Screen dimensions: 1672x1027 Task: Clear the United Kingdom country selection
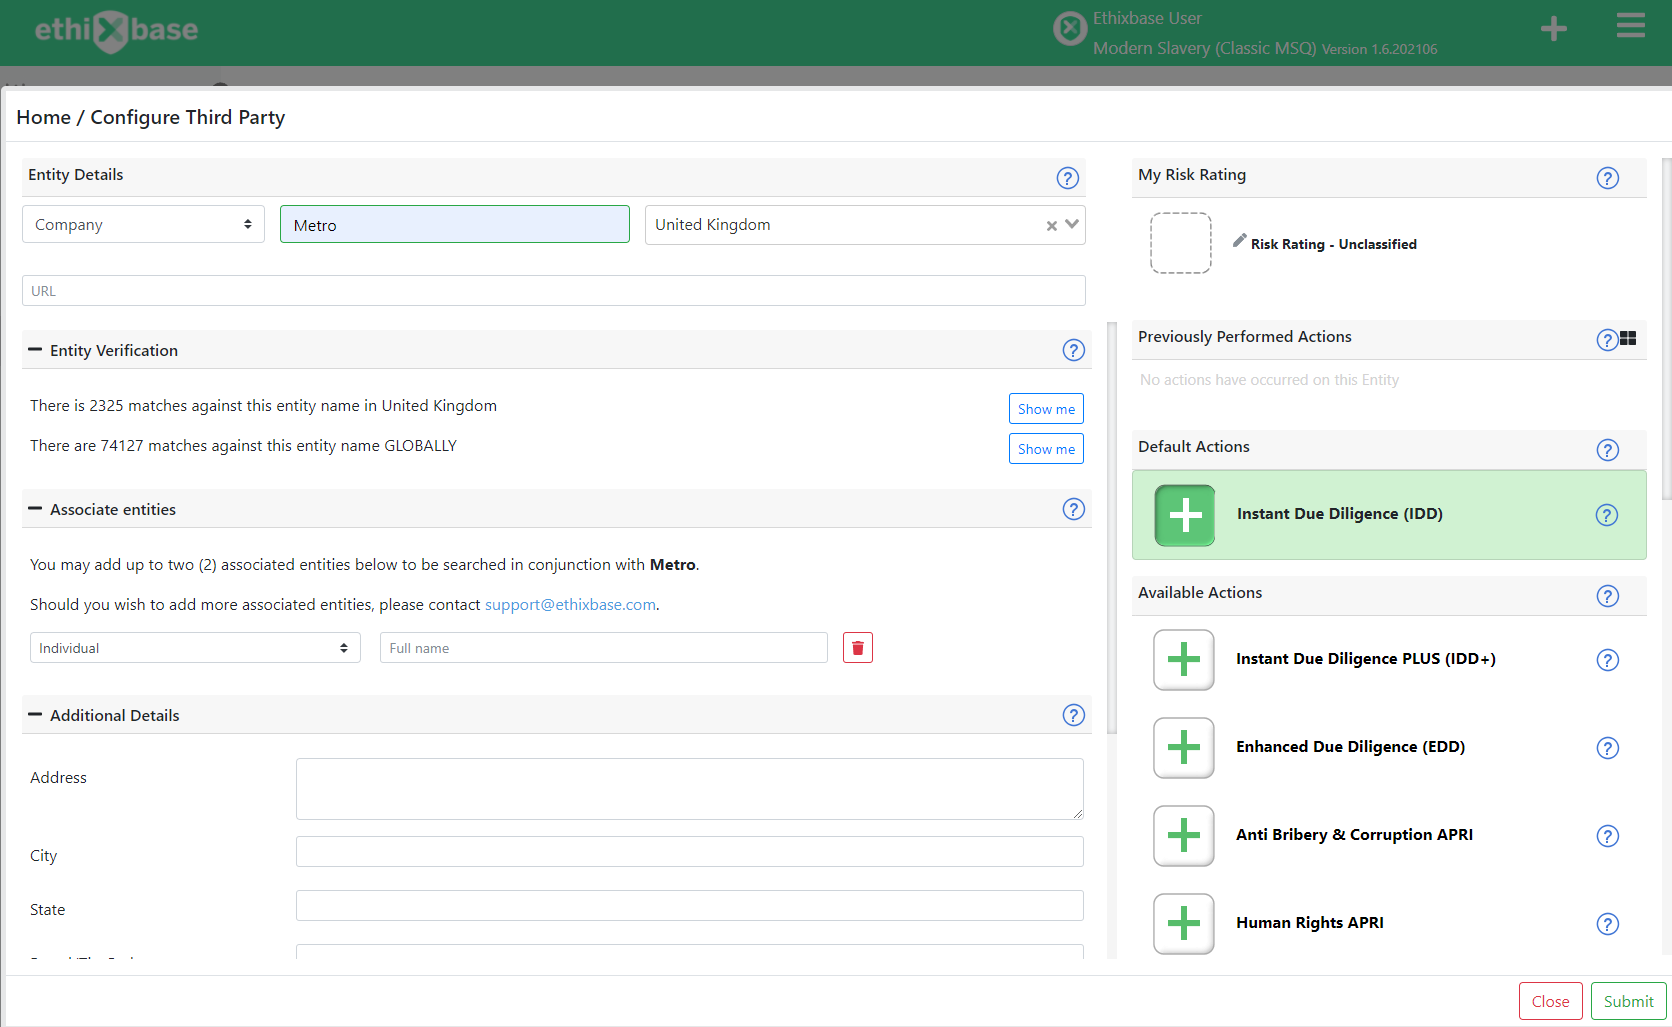tap(1051, 226)
